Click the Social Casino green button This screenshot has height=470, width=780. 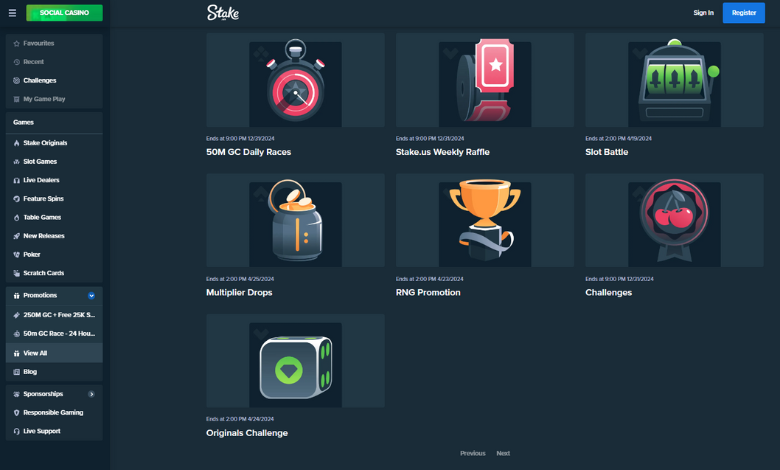pos(64,13)
